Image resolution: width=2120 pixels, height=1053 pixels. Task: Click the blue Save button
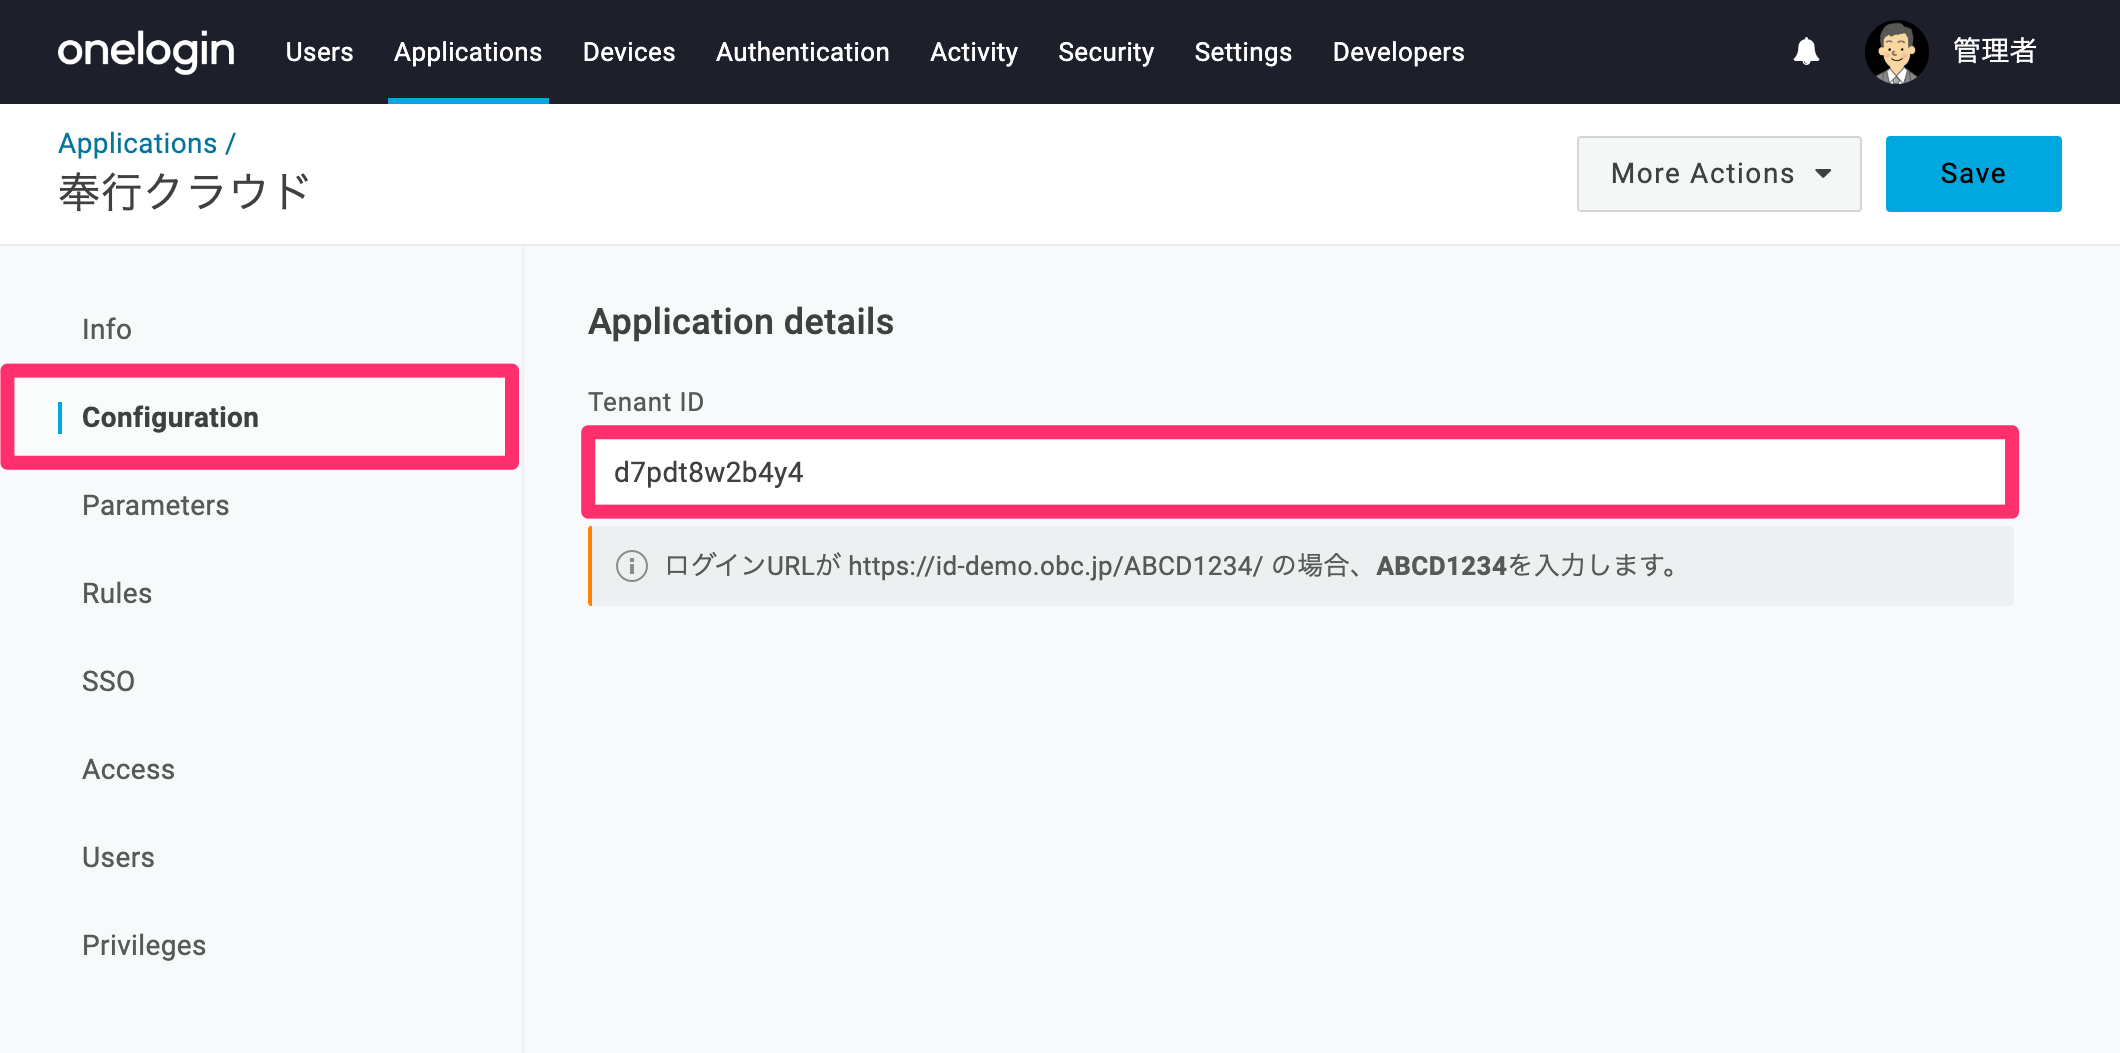pos(1973,174)
